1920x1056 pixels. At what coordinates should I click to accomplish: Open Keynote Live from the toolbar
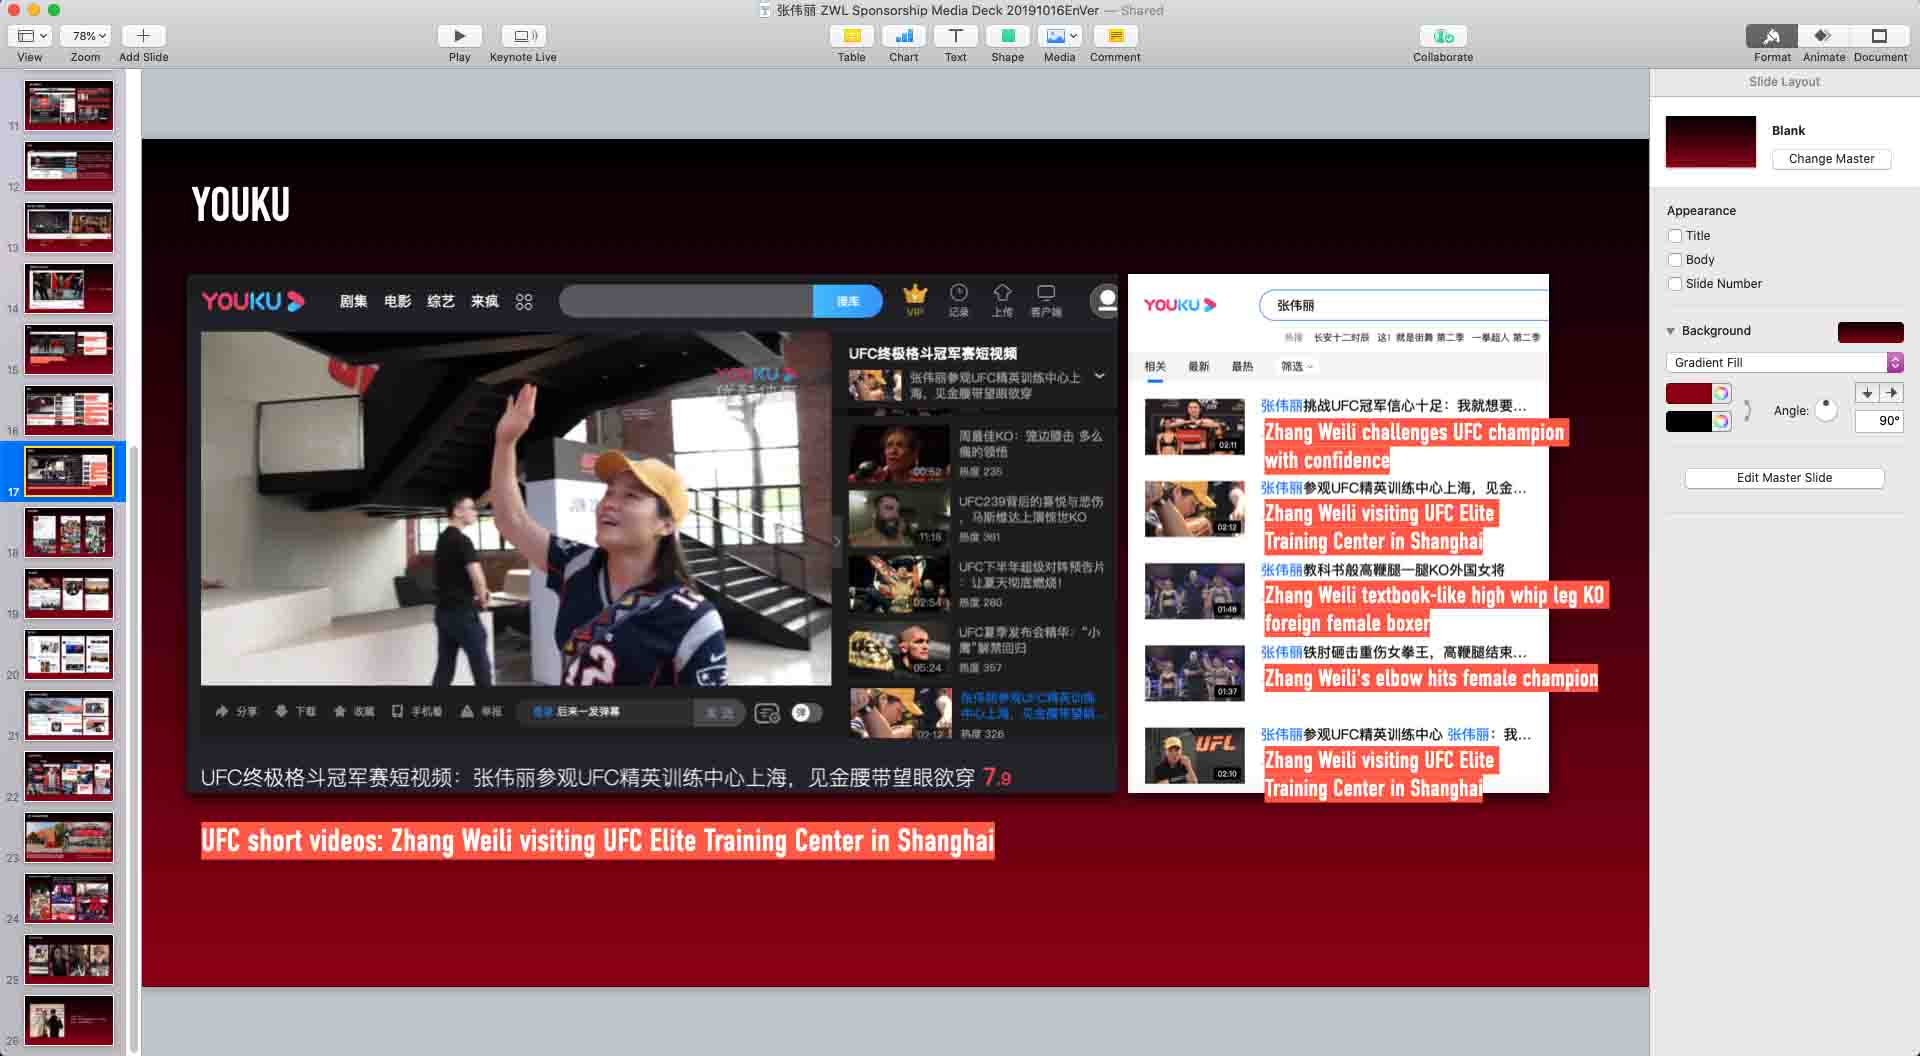coord(523,36)
